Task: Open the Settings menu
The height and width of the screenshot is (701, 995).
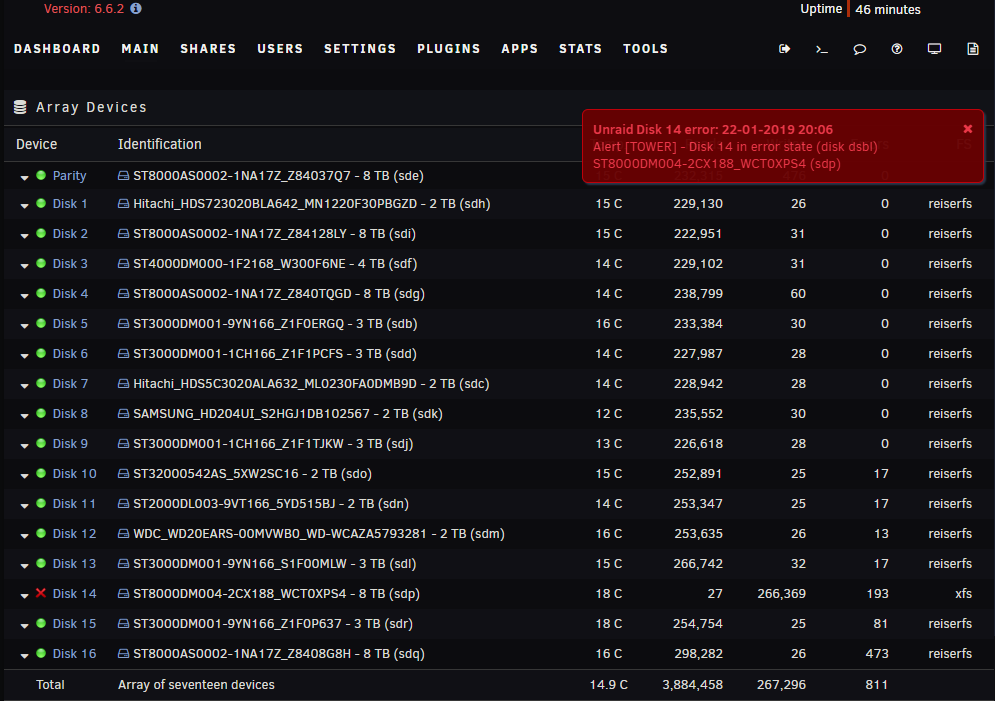Action: click(x=360, y=49)
